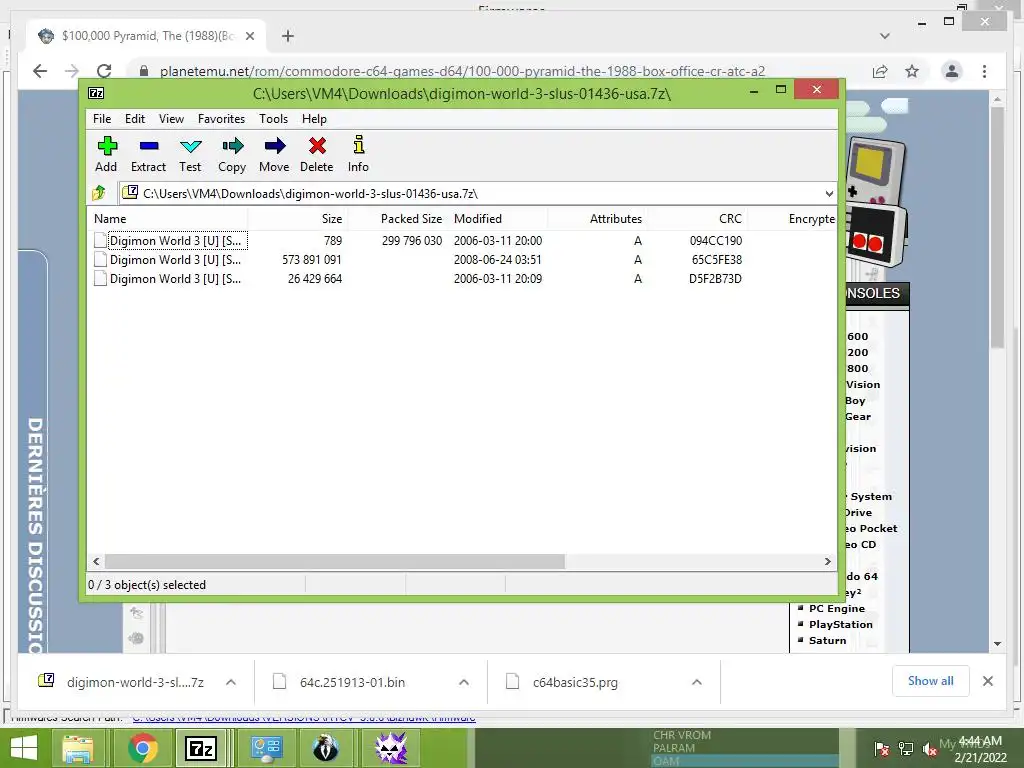Open Chrome tab search chevron
Screen dimensions: 1024x768
[x=884, y=36]
